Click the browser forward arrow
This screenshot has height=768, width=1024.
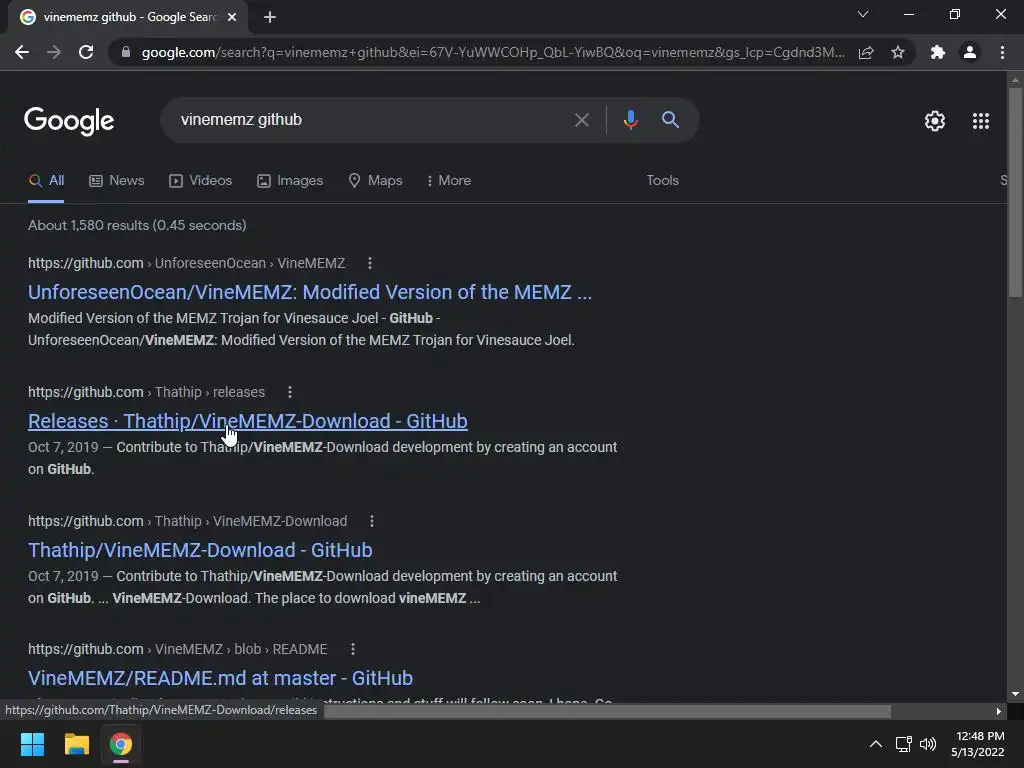[x=54, y=52]
